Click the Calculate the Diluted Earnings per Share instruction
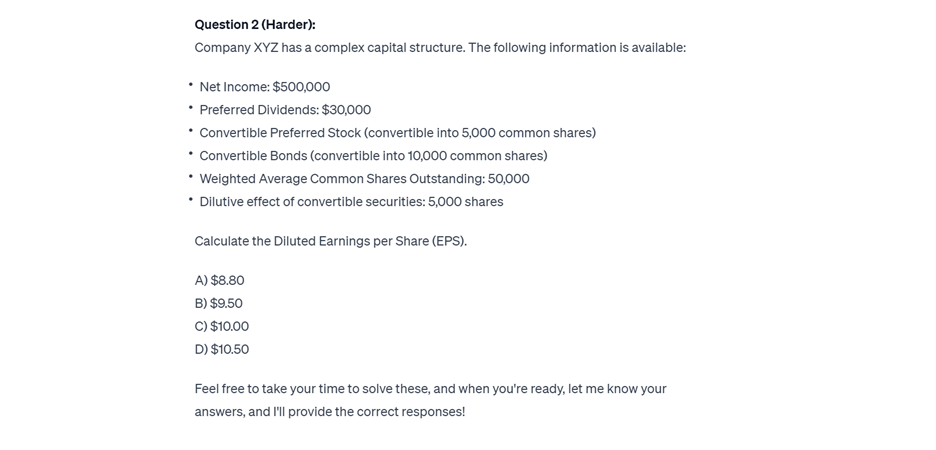Image resolution: width=936 pixels, height=450 pixels. pos(330,241)
